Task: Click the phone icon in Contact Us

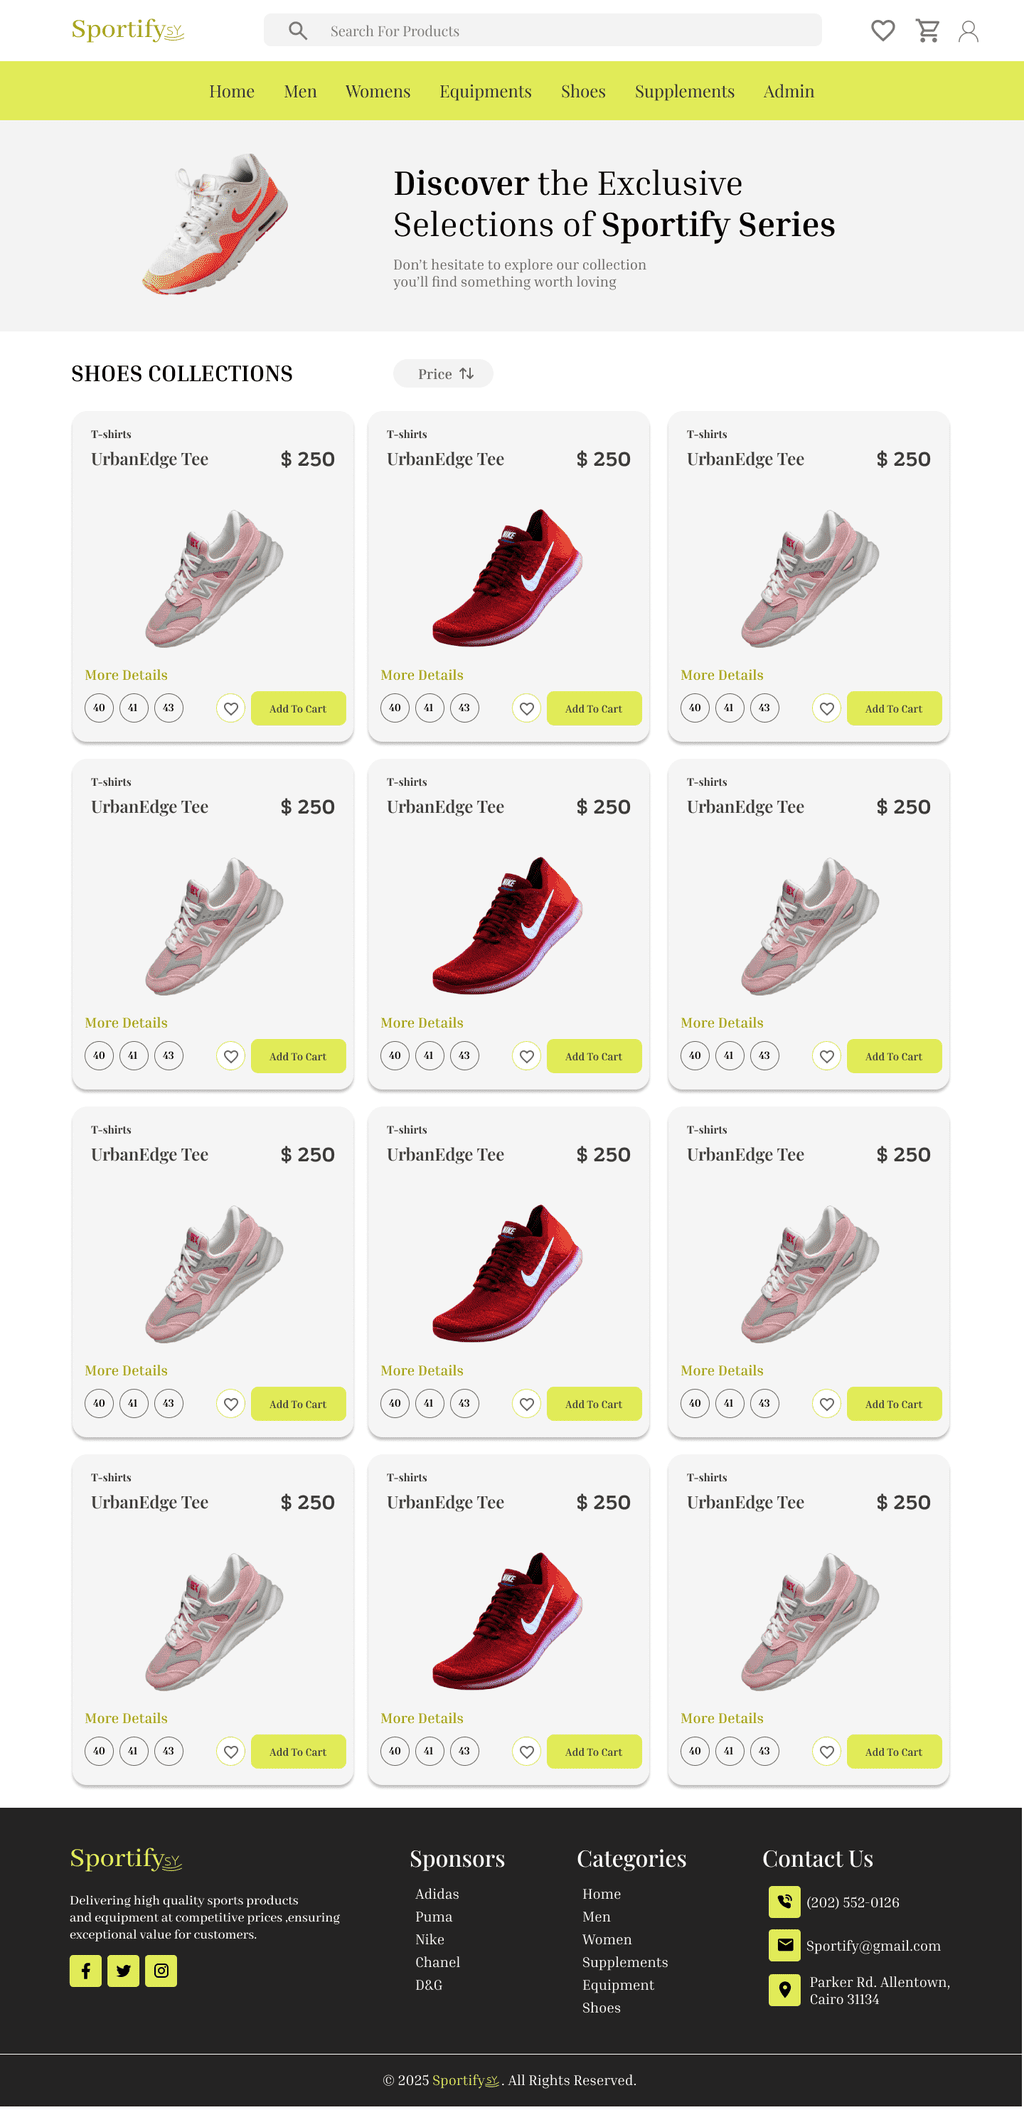Action: click(x=785, y=1902)
